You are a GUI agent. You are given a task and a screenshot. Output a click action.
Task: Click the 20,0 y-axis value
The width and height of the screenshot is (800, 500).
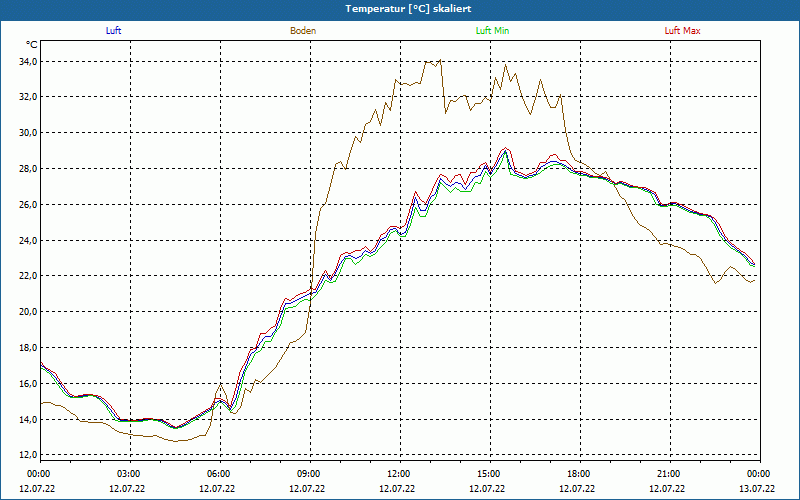click(28, 312)
